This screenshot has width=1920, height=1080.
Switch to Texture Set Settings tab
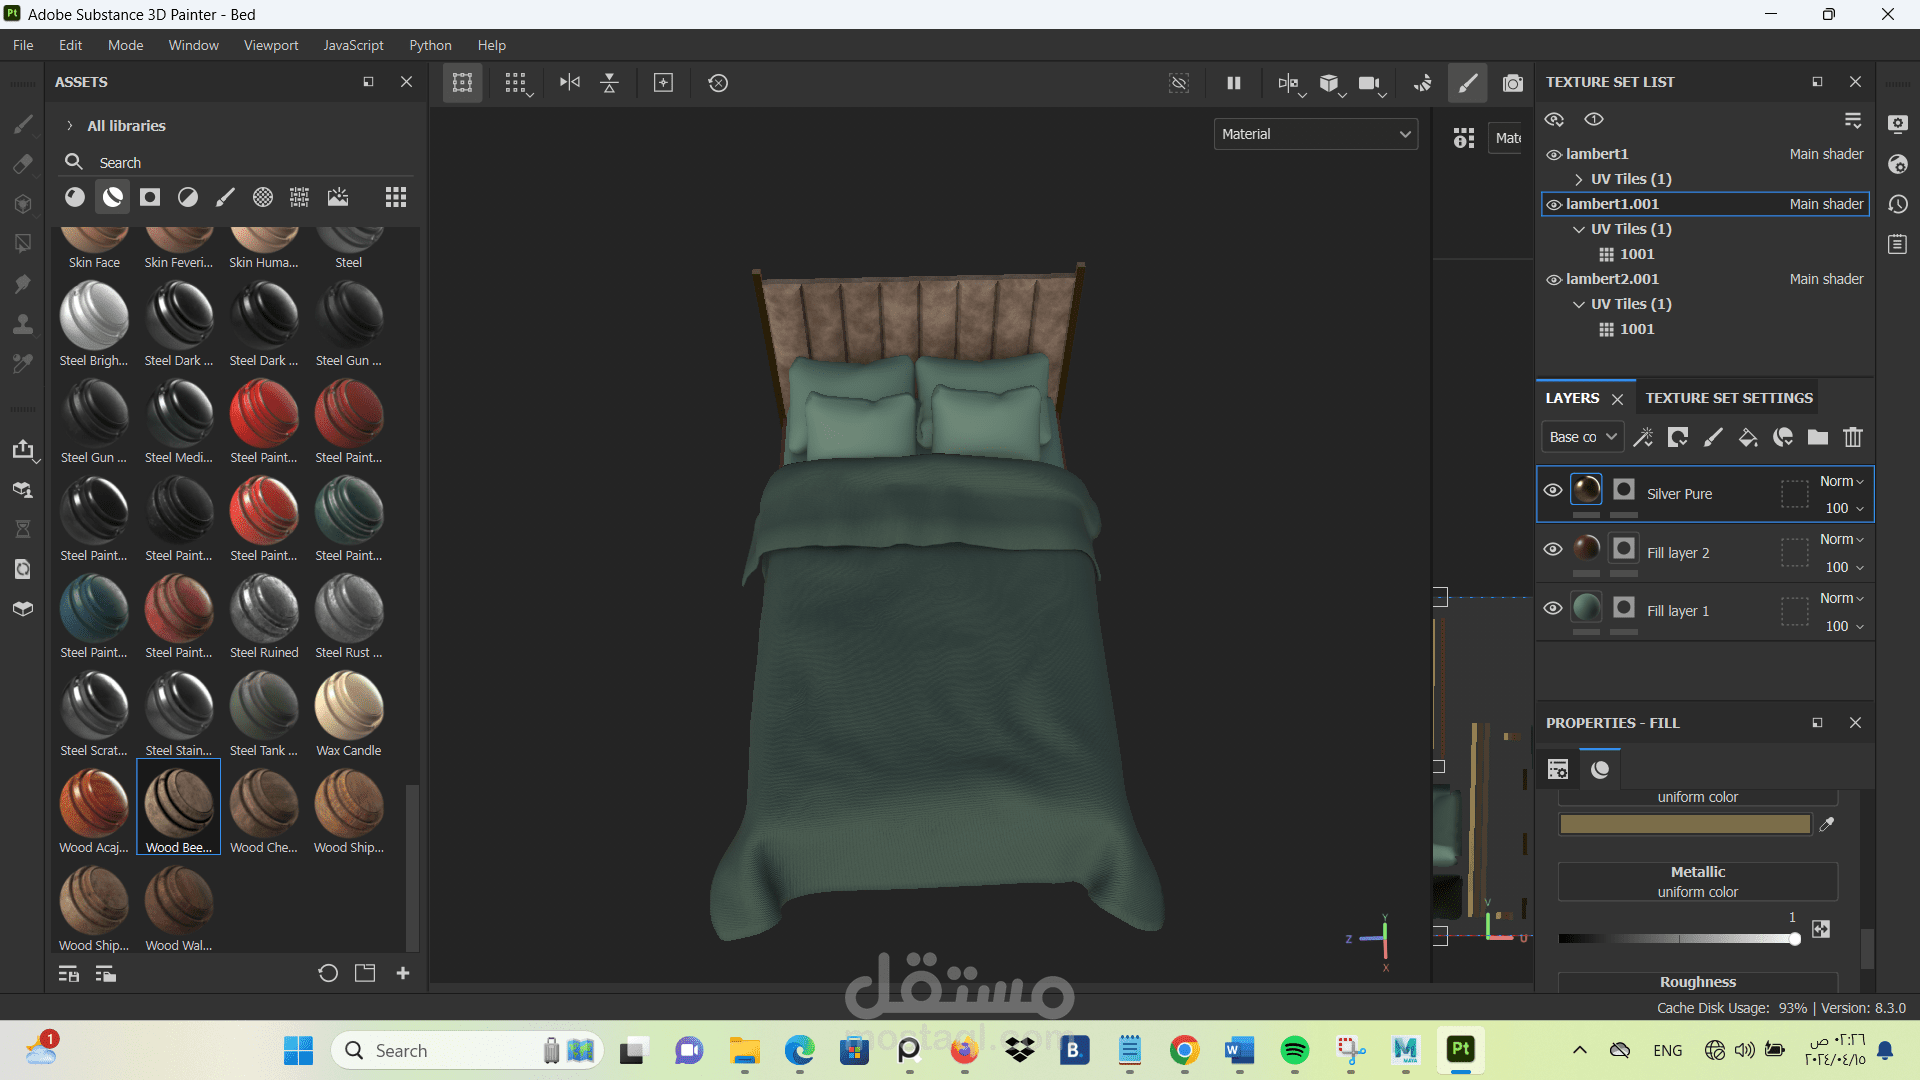pyautogui.click(x=1728, y=398)
